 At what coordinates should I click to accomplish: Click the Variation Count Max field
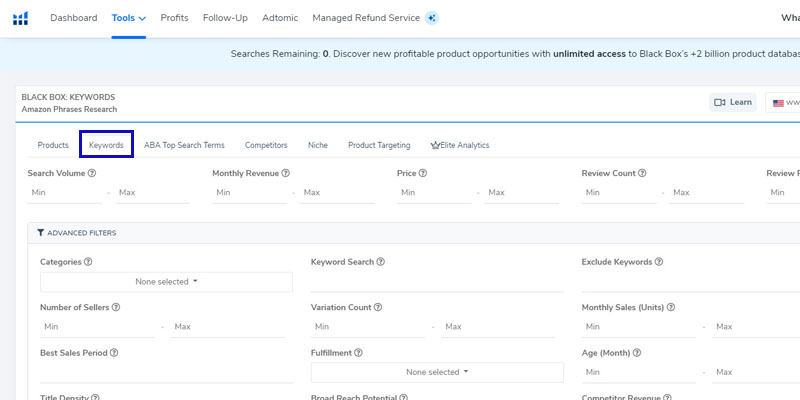(x=498, y=327)
